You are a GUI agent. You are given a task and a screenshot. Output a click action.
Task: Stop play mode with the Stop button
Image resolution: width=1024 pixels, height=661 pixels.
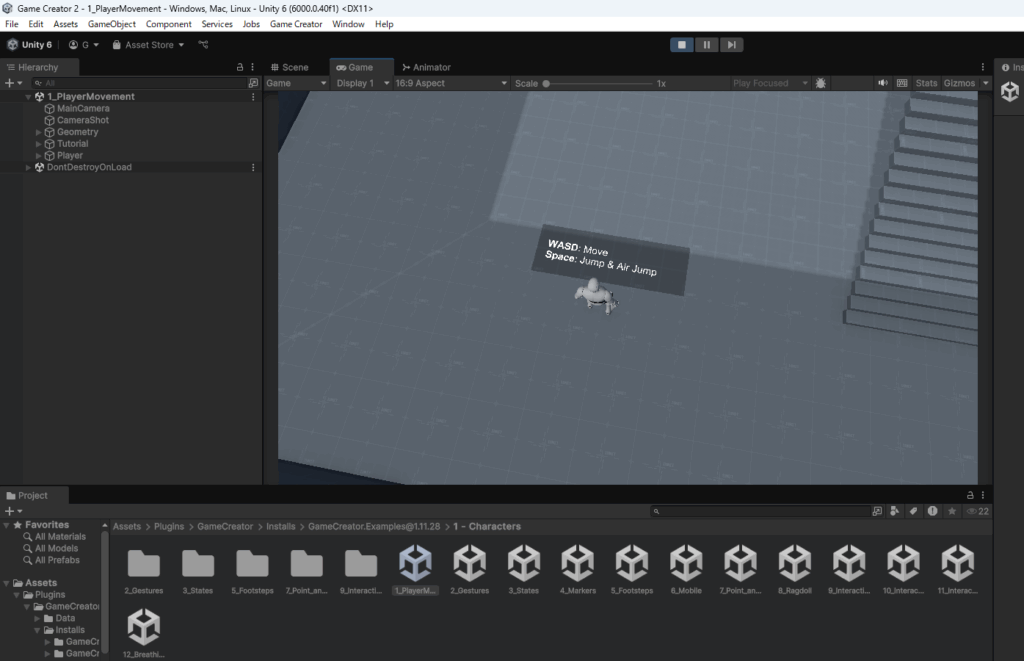pyautogui.click(x=682, y=44)
